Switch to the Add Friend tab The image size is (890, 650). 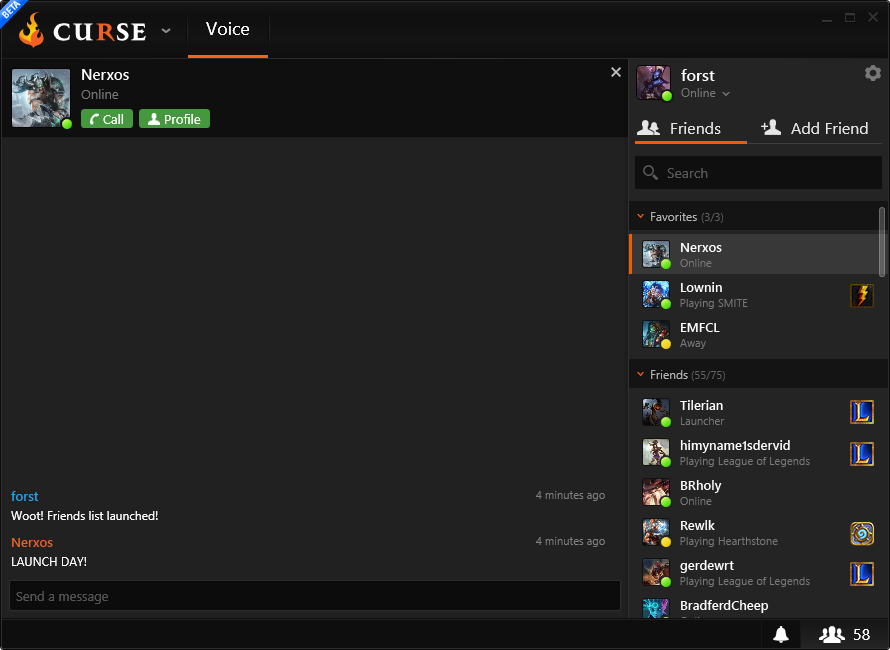click(815, 128)
